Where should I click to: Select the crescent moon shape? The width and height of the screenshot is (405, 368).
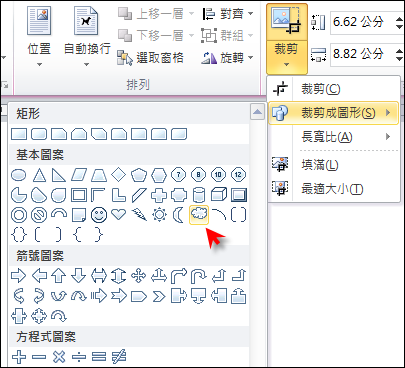tap(179, 215)
